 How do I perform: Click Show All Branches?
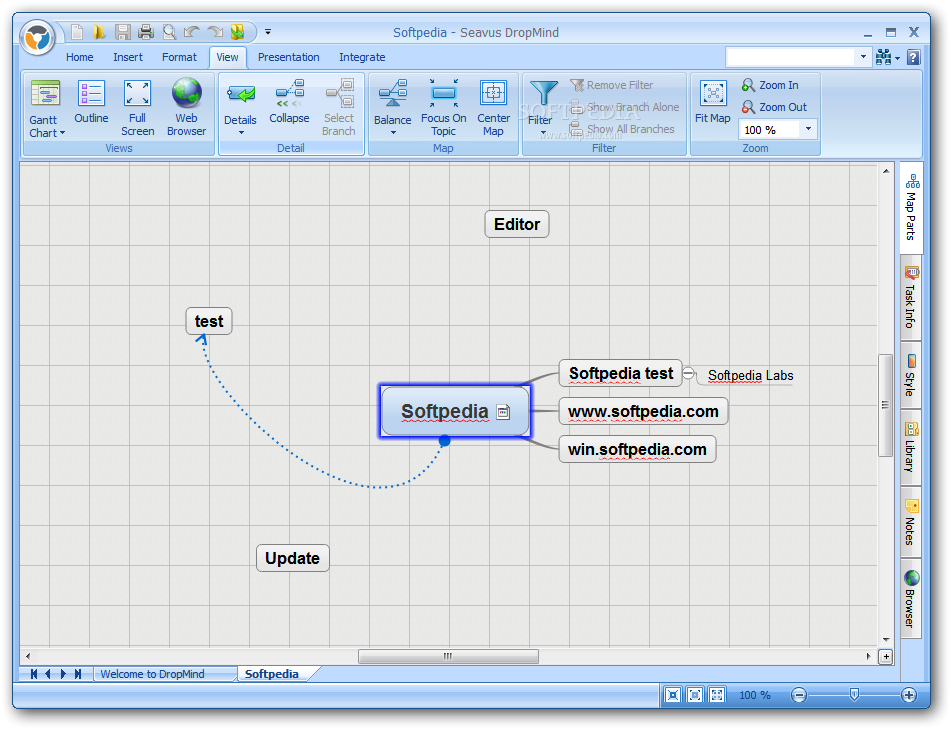tap(622, 129)
